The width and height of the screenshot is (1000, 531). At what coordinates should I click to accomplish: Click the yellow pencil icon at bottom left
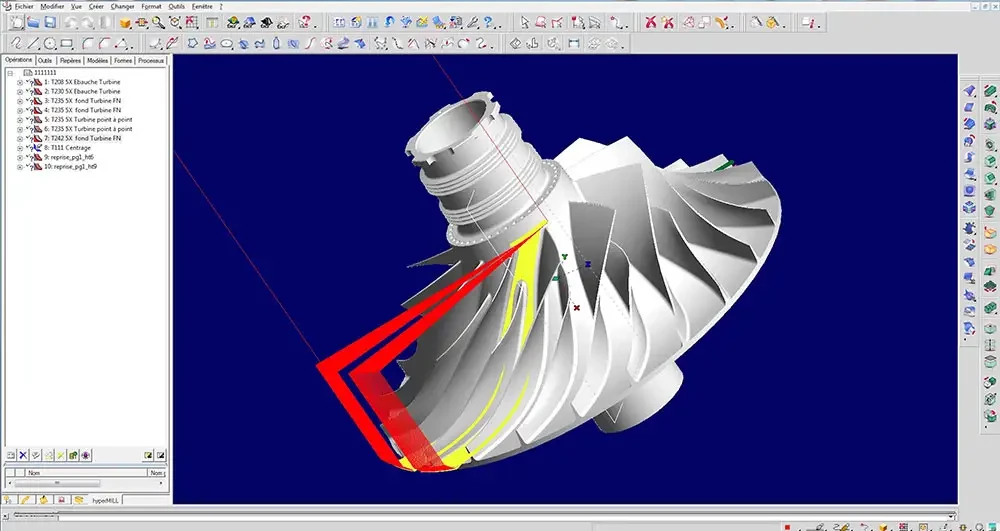tap(25, 500)
